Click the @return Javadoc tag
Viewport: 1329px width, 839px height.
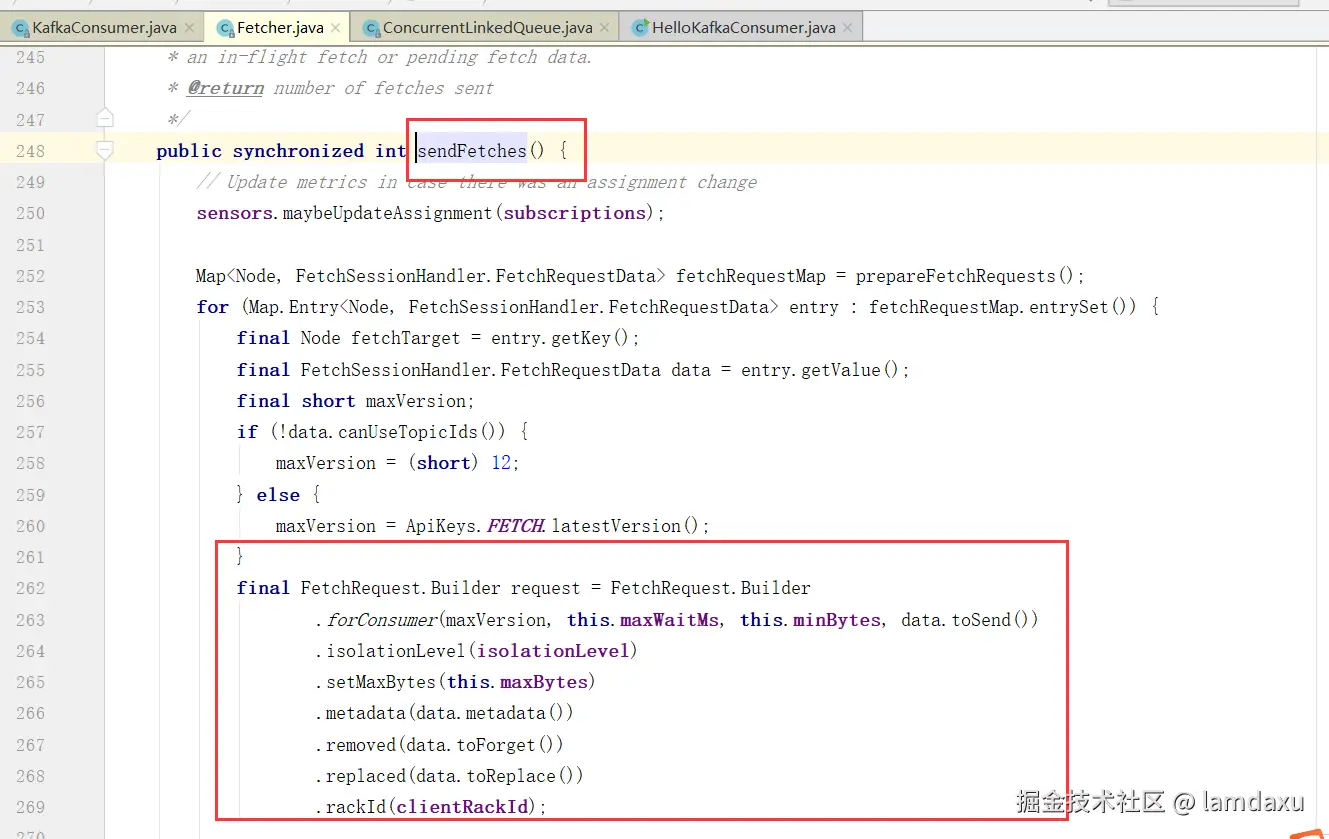tap(226, 88)
